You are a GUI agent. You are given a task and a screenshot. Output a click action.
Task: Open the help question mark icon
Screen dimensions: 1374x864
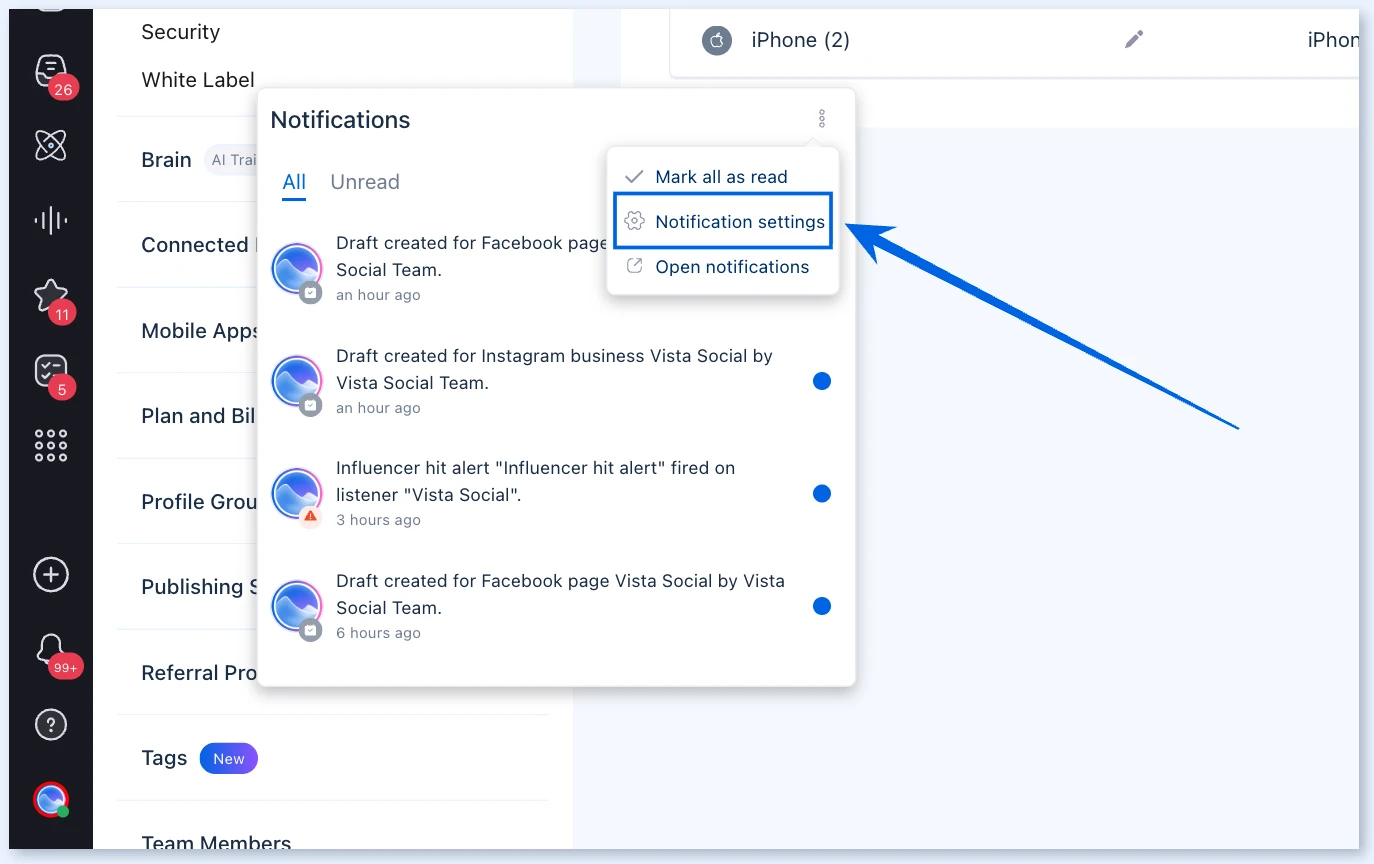click(51, 725)
